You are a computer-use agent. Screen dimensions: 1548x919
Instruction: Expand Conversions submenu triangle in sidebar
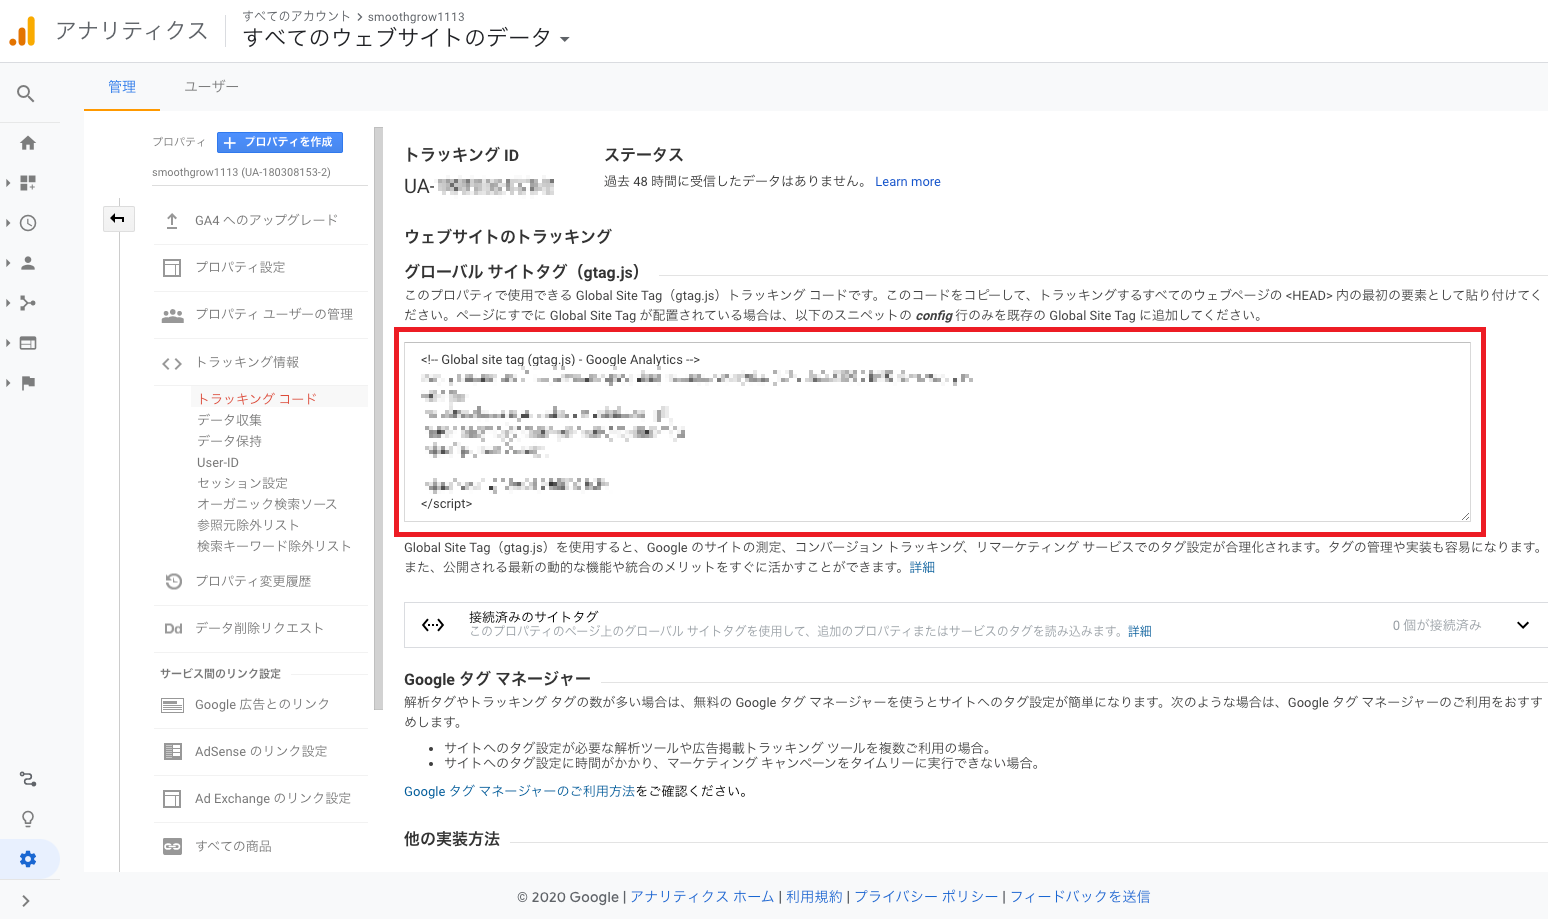(8, 383)
